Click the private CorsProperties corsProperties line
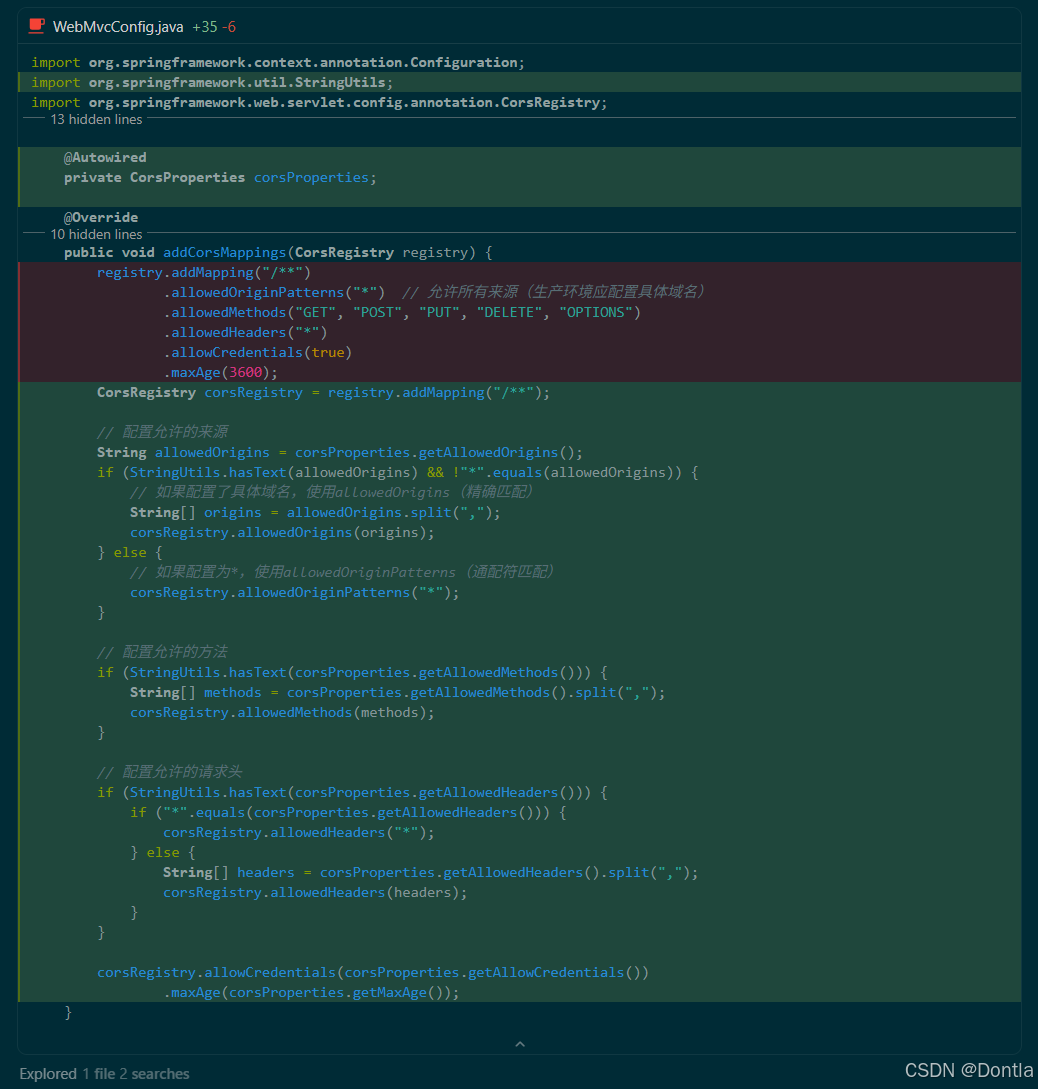The width and height of the screenshot is (1038, 1089). 220,177
